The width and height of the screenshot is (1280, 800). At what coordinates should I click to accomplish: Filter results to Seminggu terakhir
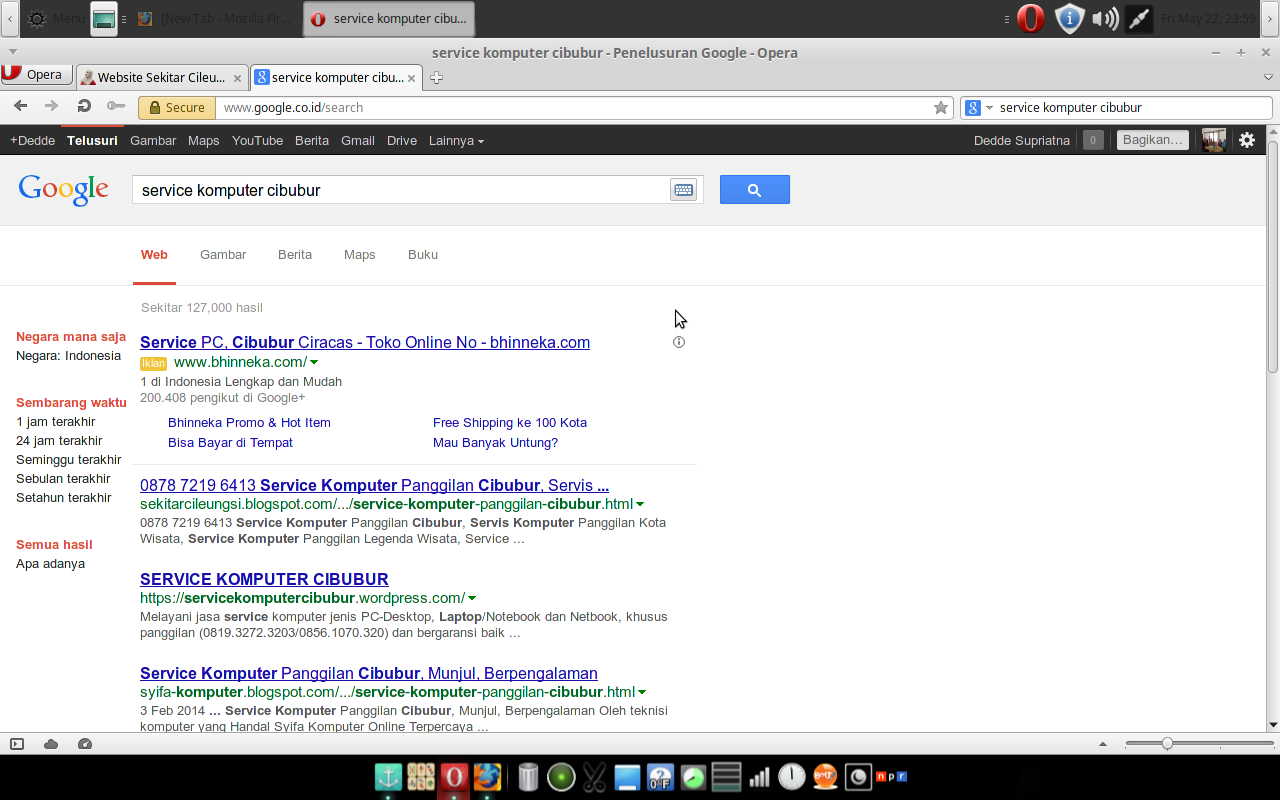[68, 459]
